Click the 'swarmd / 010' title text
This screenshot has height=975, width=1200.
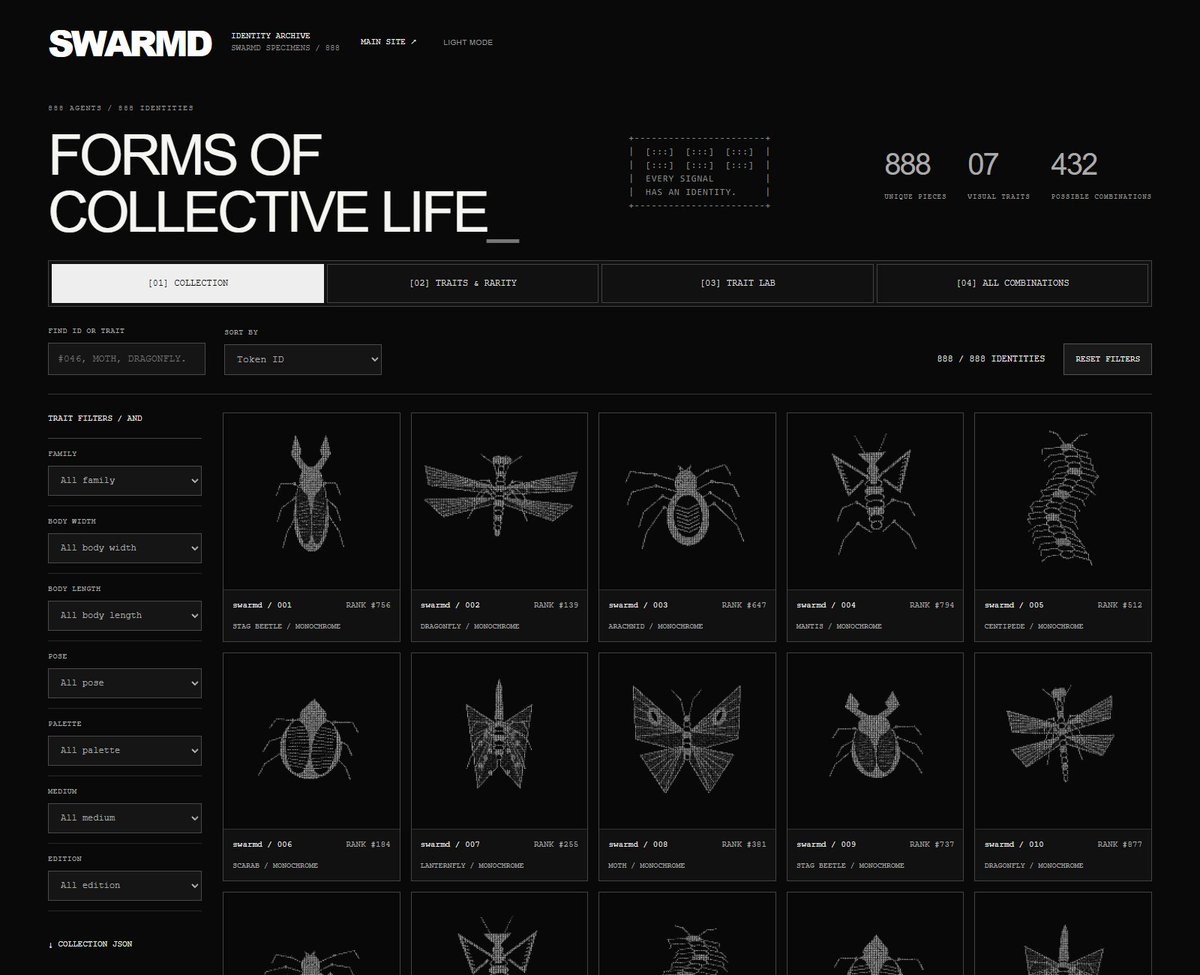pyautogui.click(x=1014, y=844)
